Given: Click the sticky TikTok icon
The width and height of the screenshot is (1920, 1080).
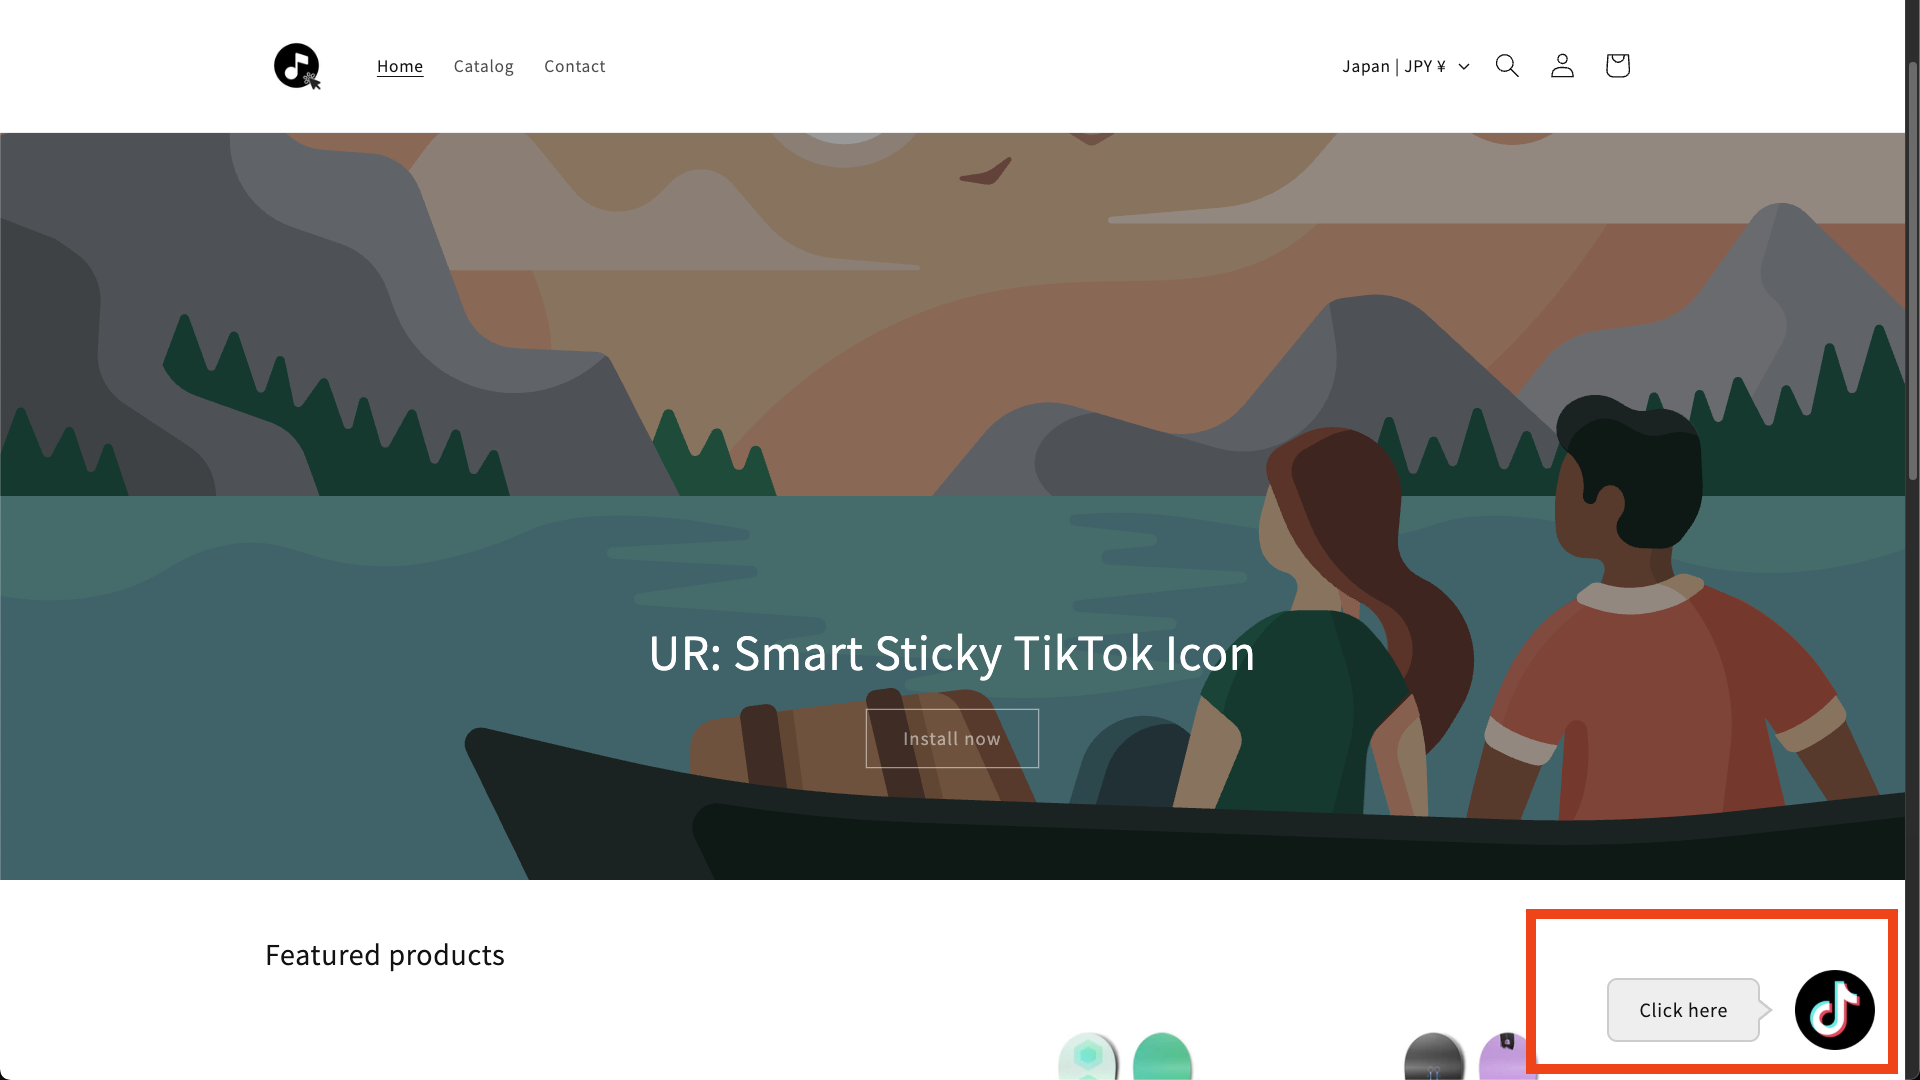Looking at the screenshot, I should pos(1834,1010).
